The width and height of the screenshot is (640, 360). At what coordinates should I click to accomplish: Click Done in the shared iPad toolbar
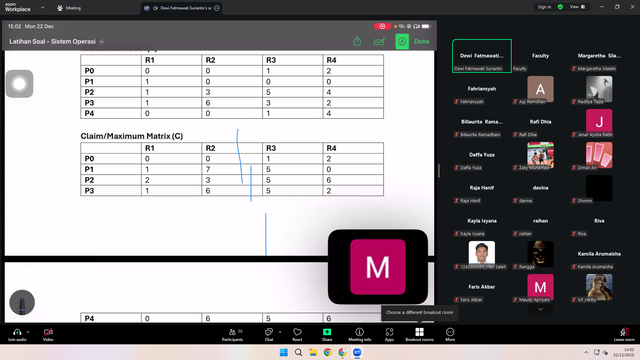coord(422,42)
